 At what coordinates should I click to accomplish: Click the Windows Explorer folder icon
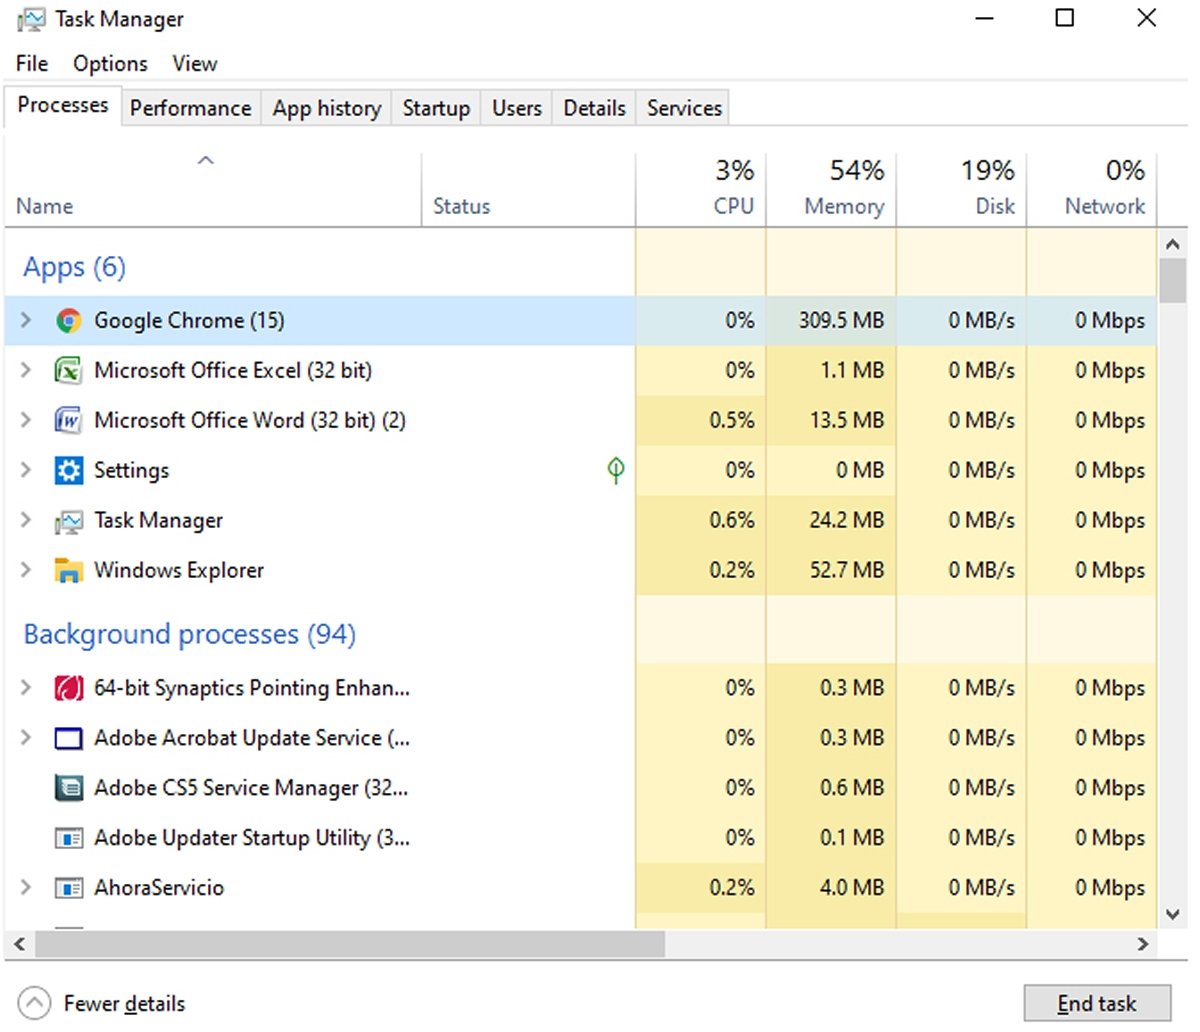coord(68,571)
